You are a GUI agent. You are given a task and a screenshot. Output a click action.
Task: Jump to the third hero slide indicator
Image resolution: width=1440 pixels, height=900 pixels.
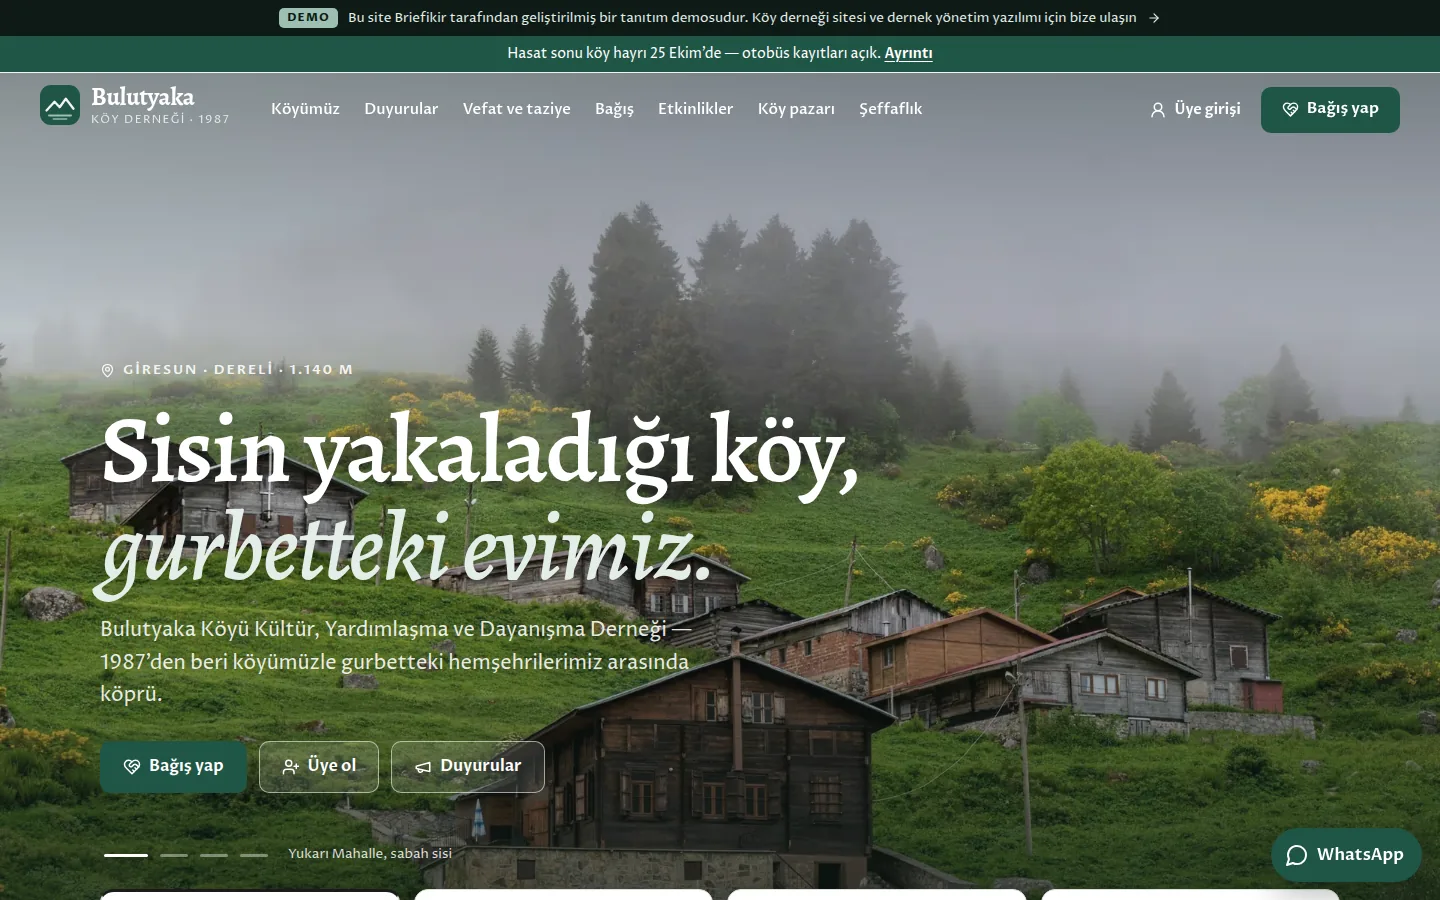(214, 855)
